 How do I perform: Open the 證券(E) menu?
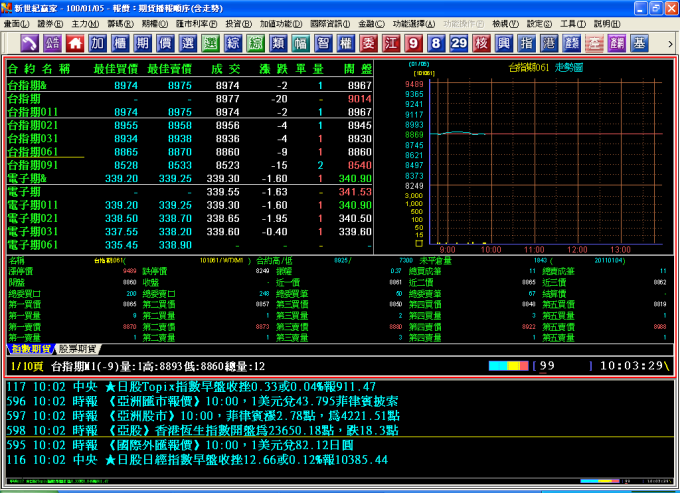tap(50, 24)
